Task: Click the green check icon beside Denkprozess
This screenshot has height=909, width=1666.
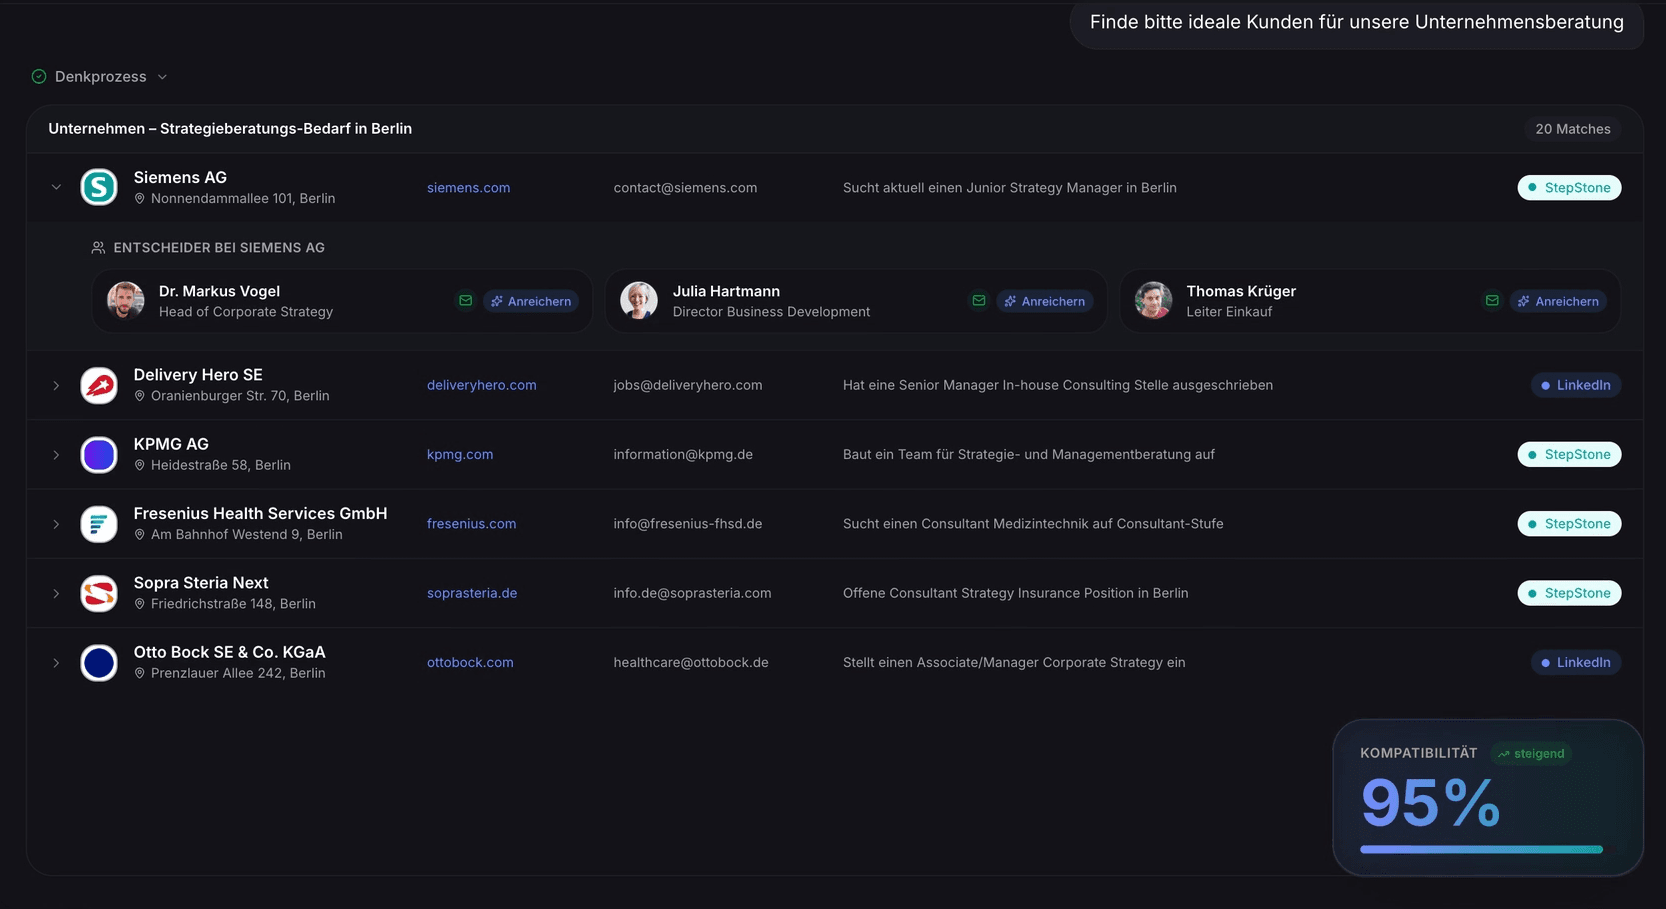Action: pos(39,76)
